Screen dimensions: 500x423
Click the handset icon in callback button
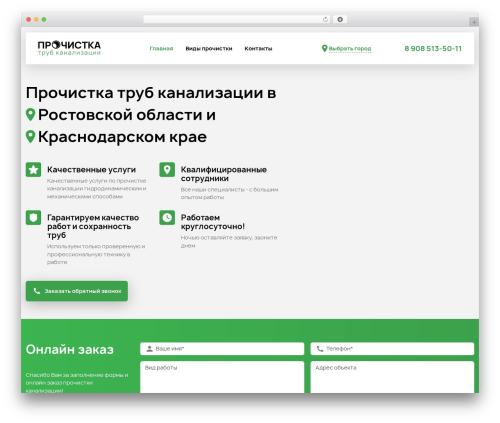(37, 291)
